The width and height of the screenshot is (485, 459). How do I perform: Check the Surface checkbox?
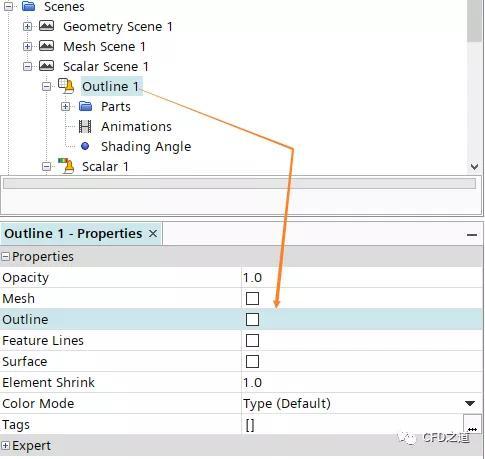point(252,362)
